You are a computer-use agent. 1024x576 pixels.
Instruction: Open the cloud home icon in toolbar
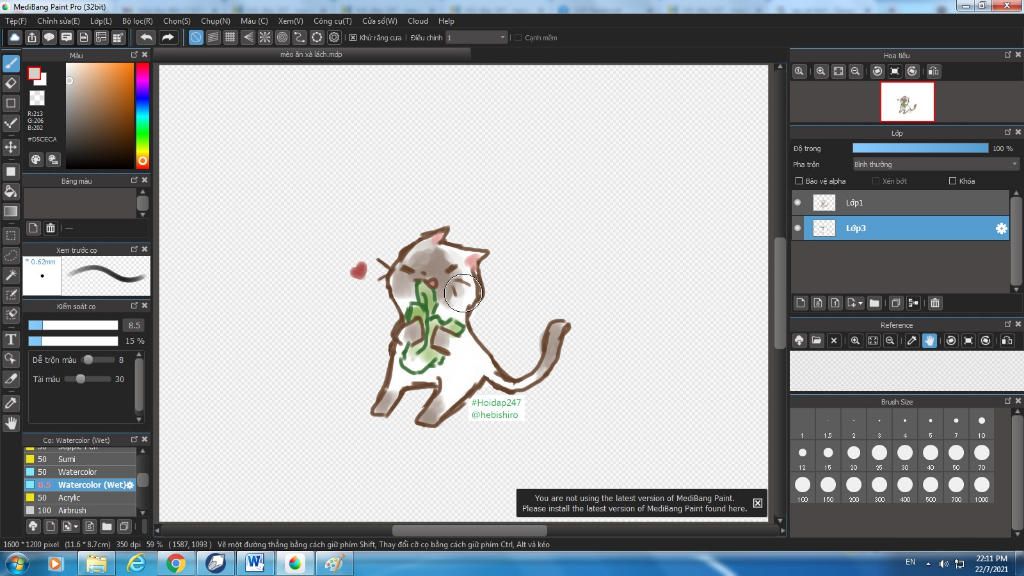(x=14, y=37)
